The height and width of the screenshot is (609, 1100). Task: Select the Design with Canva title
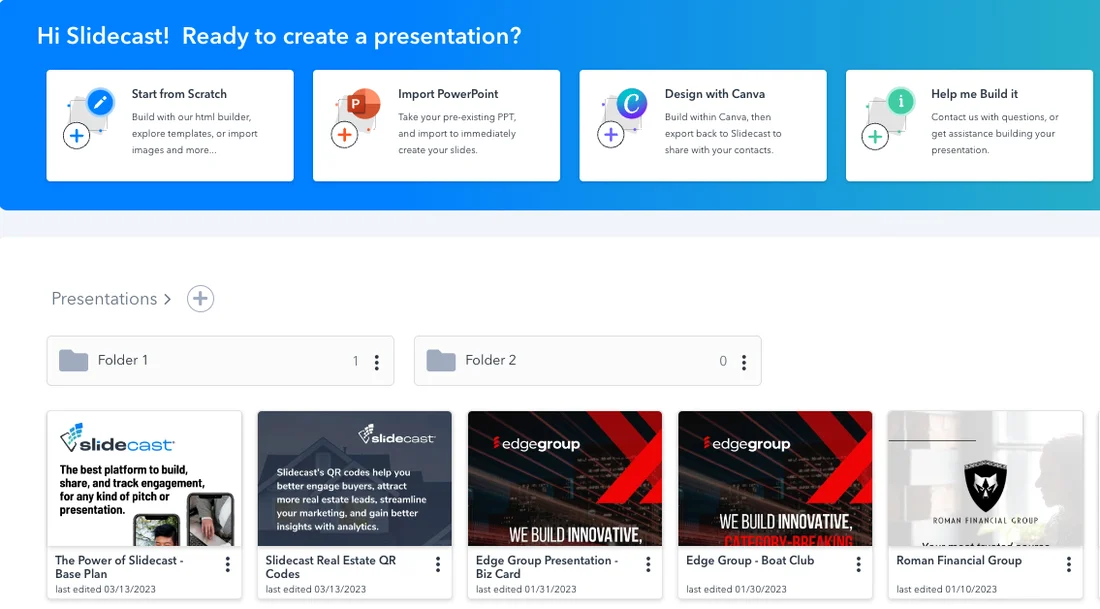point(714,94)
